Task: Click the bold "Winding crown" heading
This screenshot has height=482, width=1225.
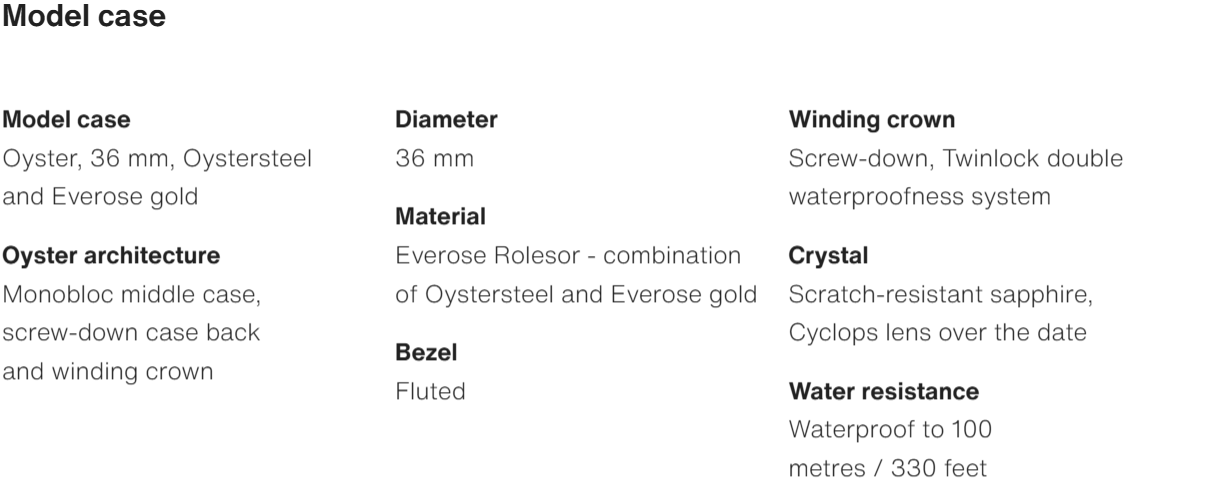Action: point(872,120)
